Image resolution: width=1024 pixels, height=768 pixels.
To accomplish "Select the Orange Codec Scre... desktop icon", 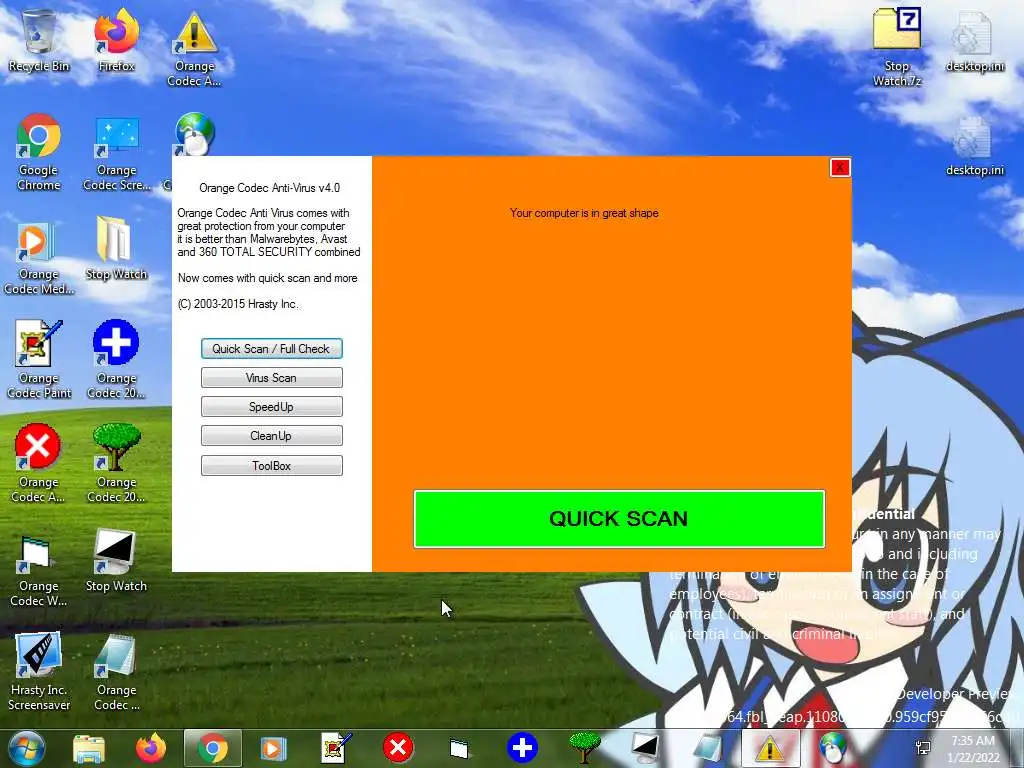I will [x=116, y=154].
